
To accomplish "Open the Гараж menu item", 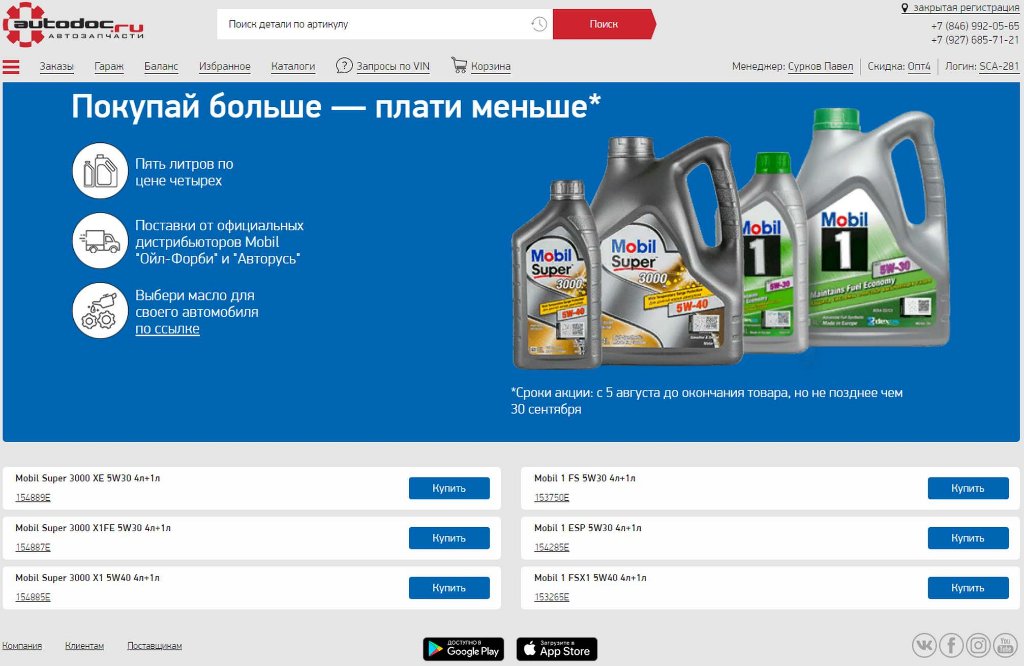I will pyautogui.click(x=108, y=66).
